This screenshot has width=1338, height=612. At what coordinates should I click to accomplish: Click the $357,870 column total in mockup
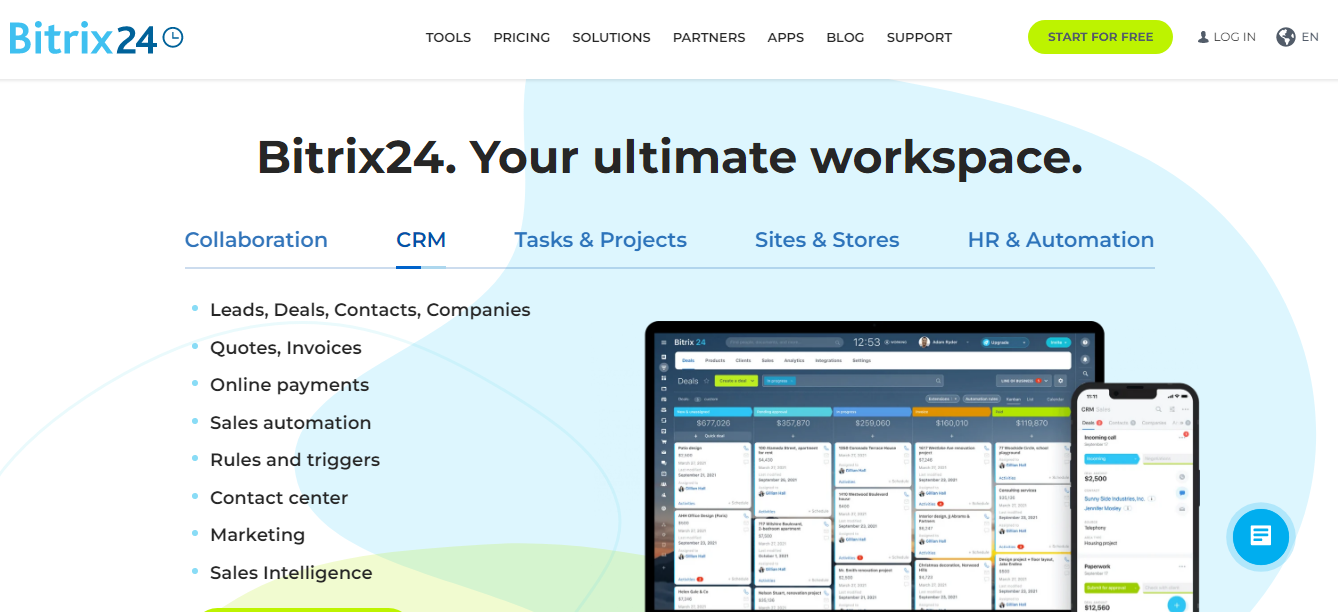(793, 423)
